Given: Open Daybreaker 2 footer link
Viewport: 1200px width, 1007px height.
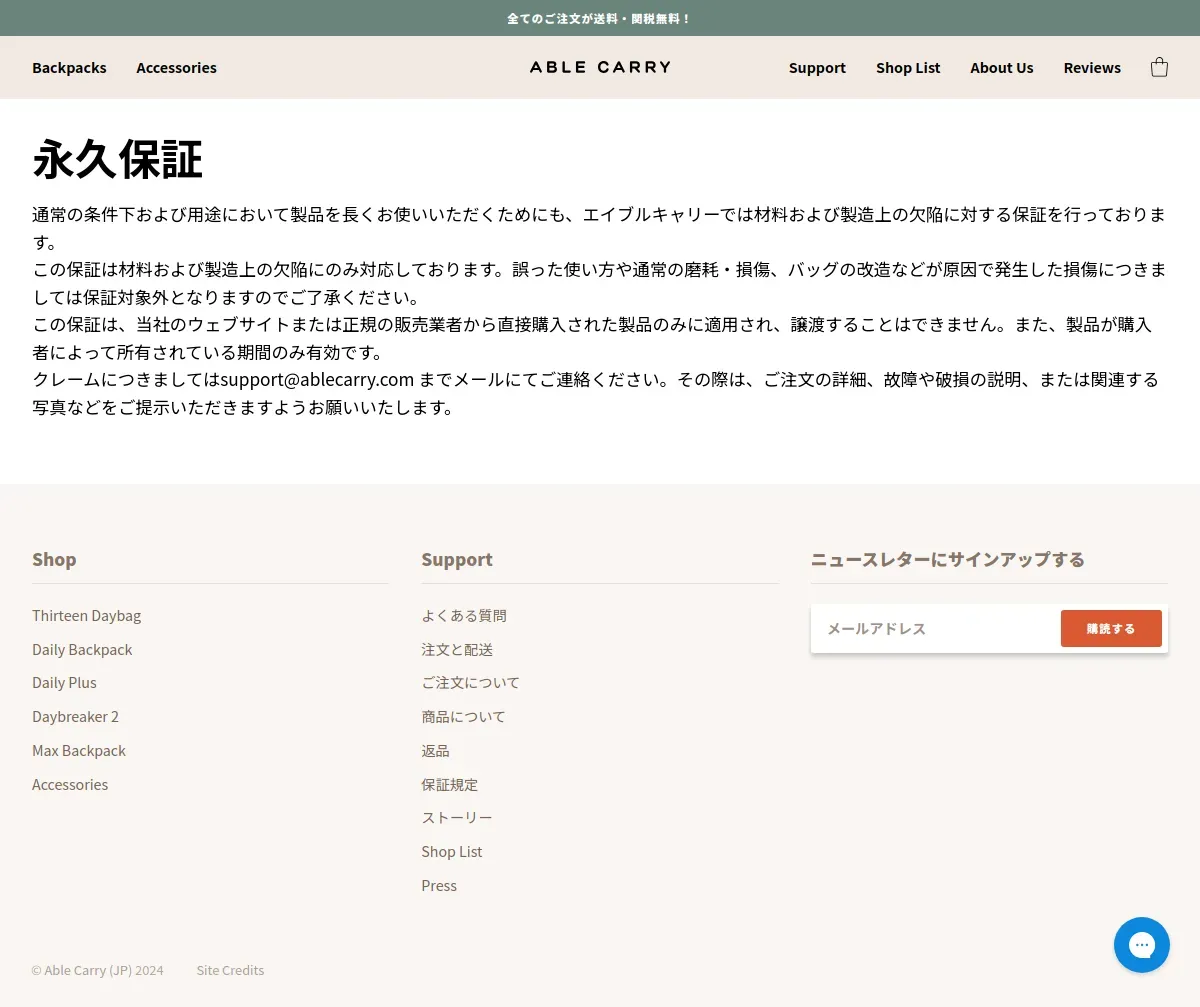Looking at the screenshot, I should tap(75, 717).
